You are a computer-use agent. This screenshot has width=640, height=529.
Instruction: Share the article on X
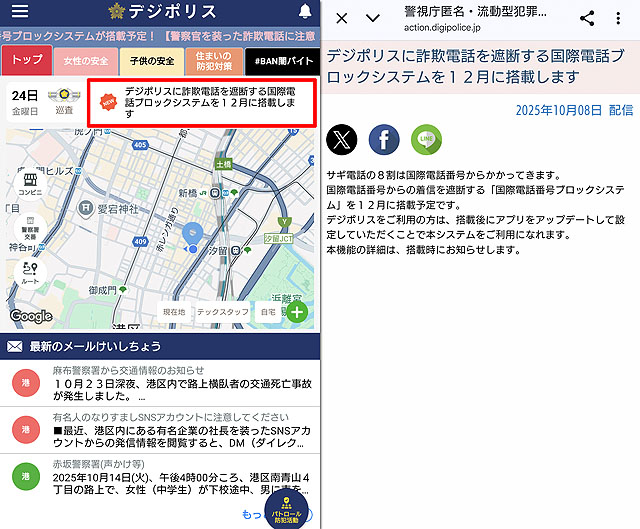point(342,140)
